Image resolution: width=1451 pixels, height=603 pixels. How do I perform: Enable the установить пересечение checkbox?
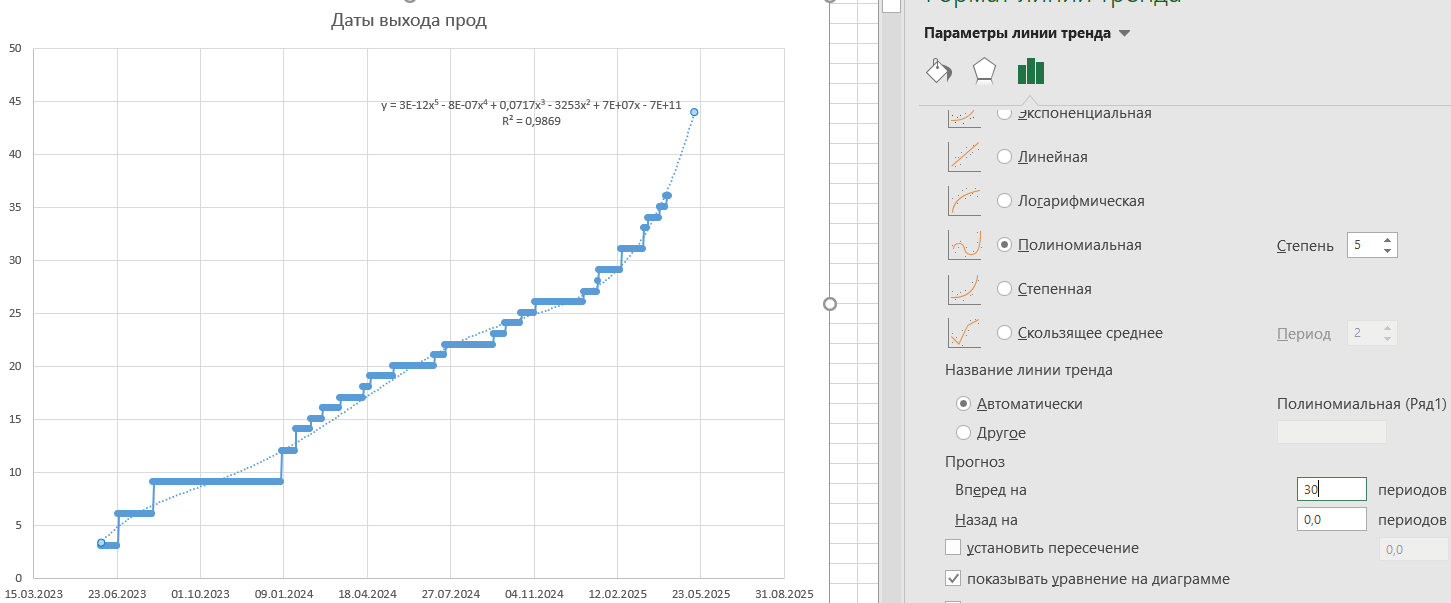pyautogui.click(x=953, y=548)
